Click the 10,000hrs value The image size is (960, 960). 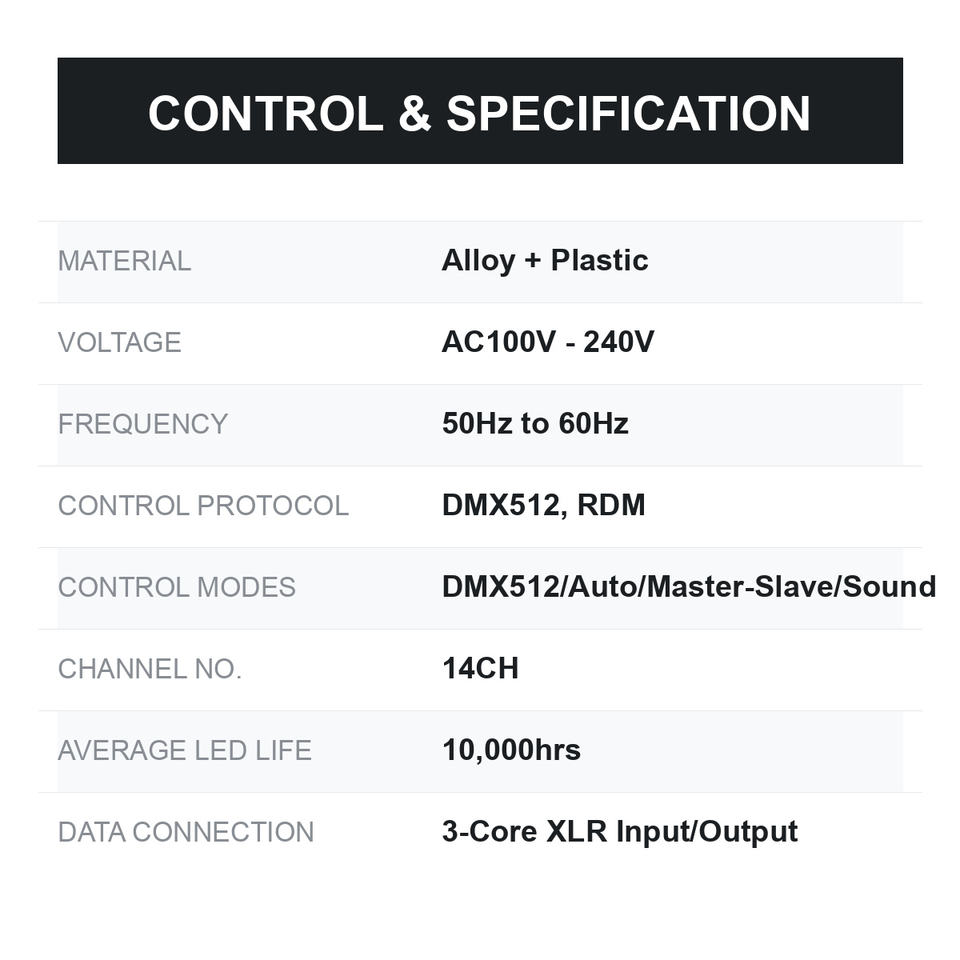511,750
